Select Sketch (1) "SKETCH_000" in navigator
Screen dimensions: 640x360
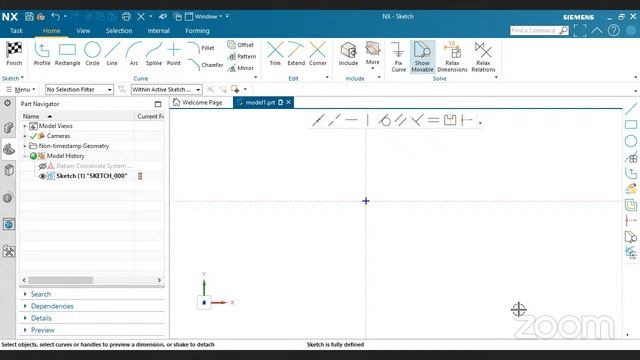[91, 176]
